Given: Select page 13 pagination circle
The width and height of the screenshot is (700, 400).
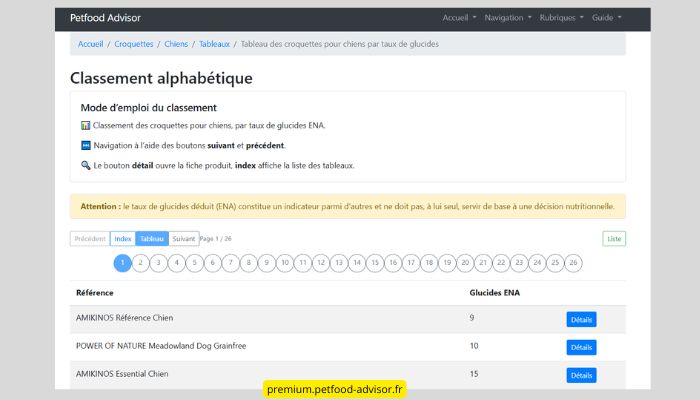Looking at the screenshot, I should click(339, 263).
